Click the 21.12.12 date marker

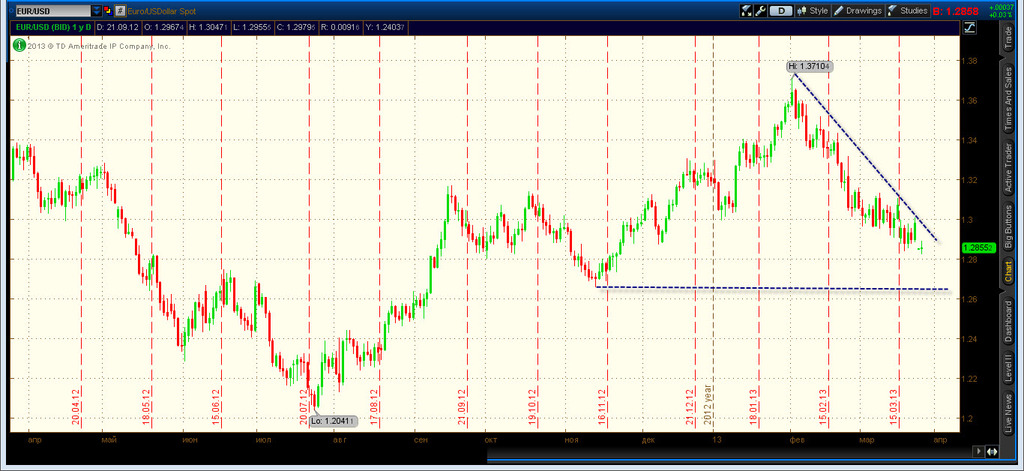[690, 408]
